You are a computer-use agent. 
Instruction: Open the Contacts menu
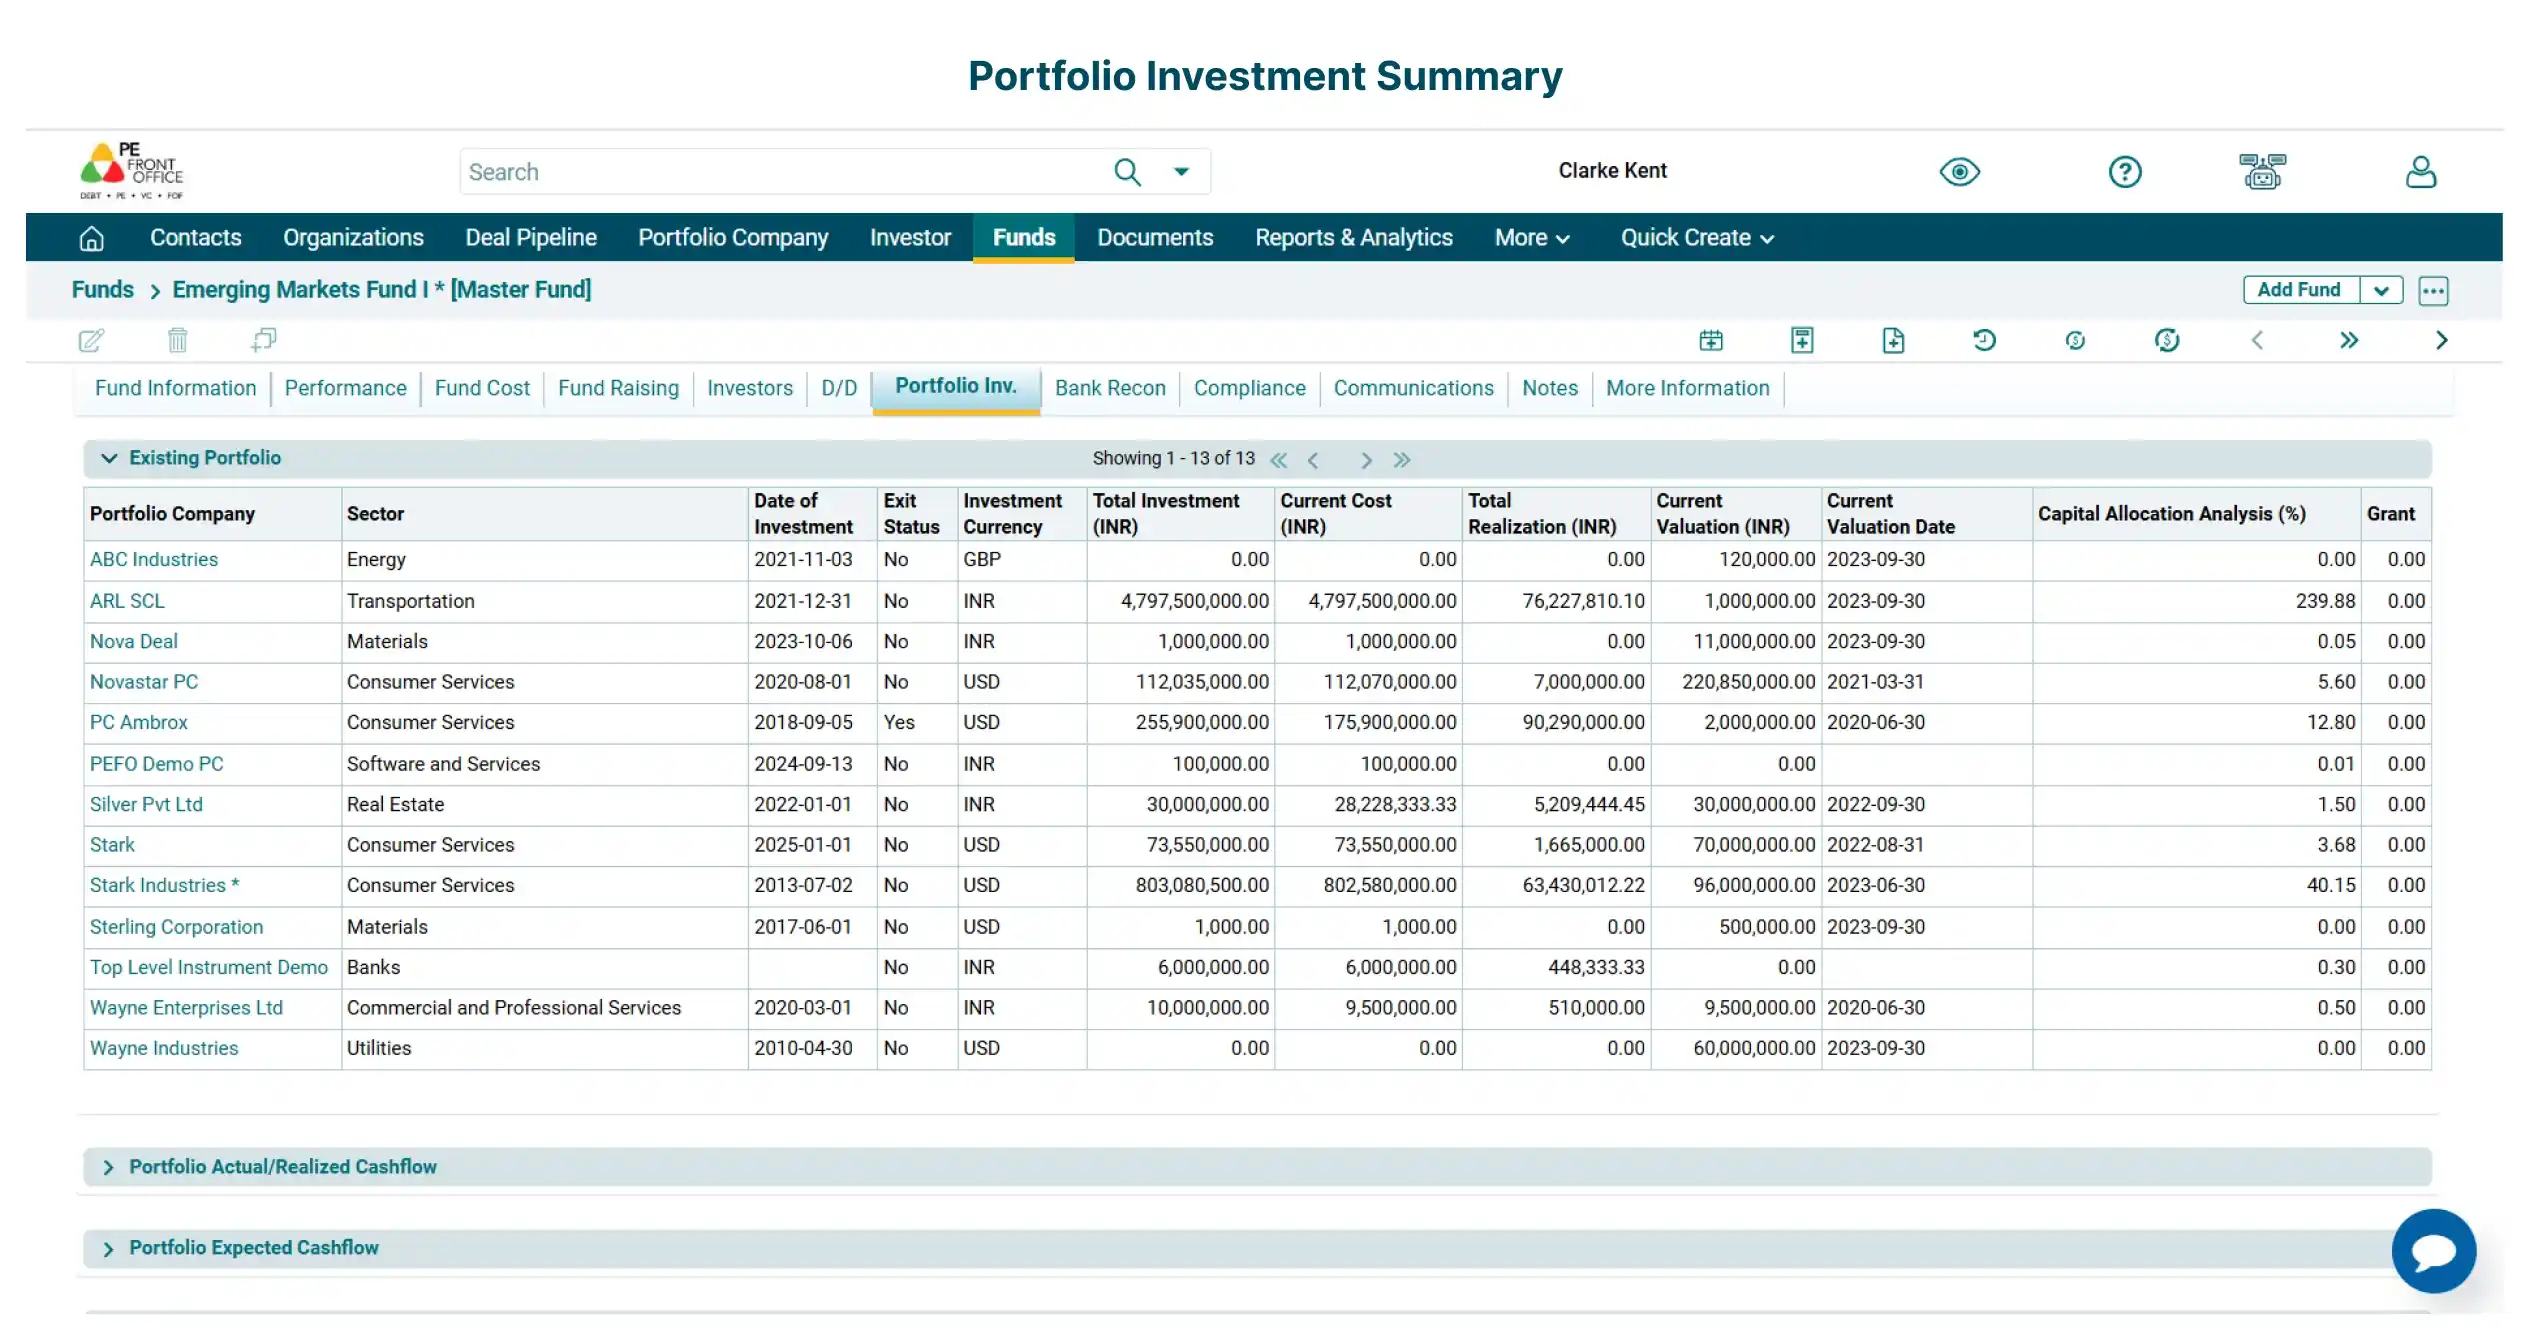196,238
